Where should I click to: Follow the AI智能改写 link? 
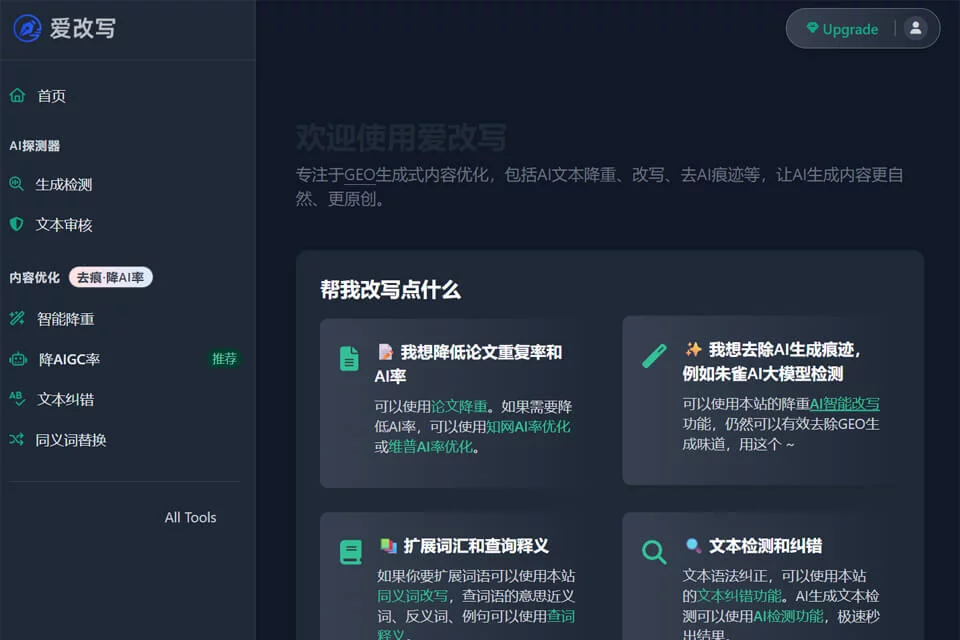click(844, 404)
